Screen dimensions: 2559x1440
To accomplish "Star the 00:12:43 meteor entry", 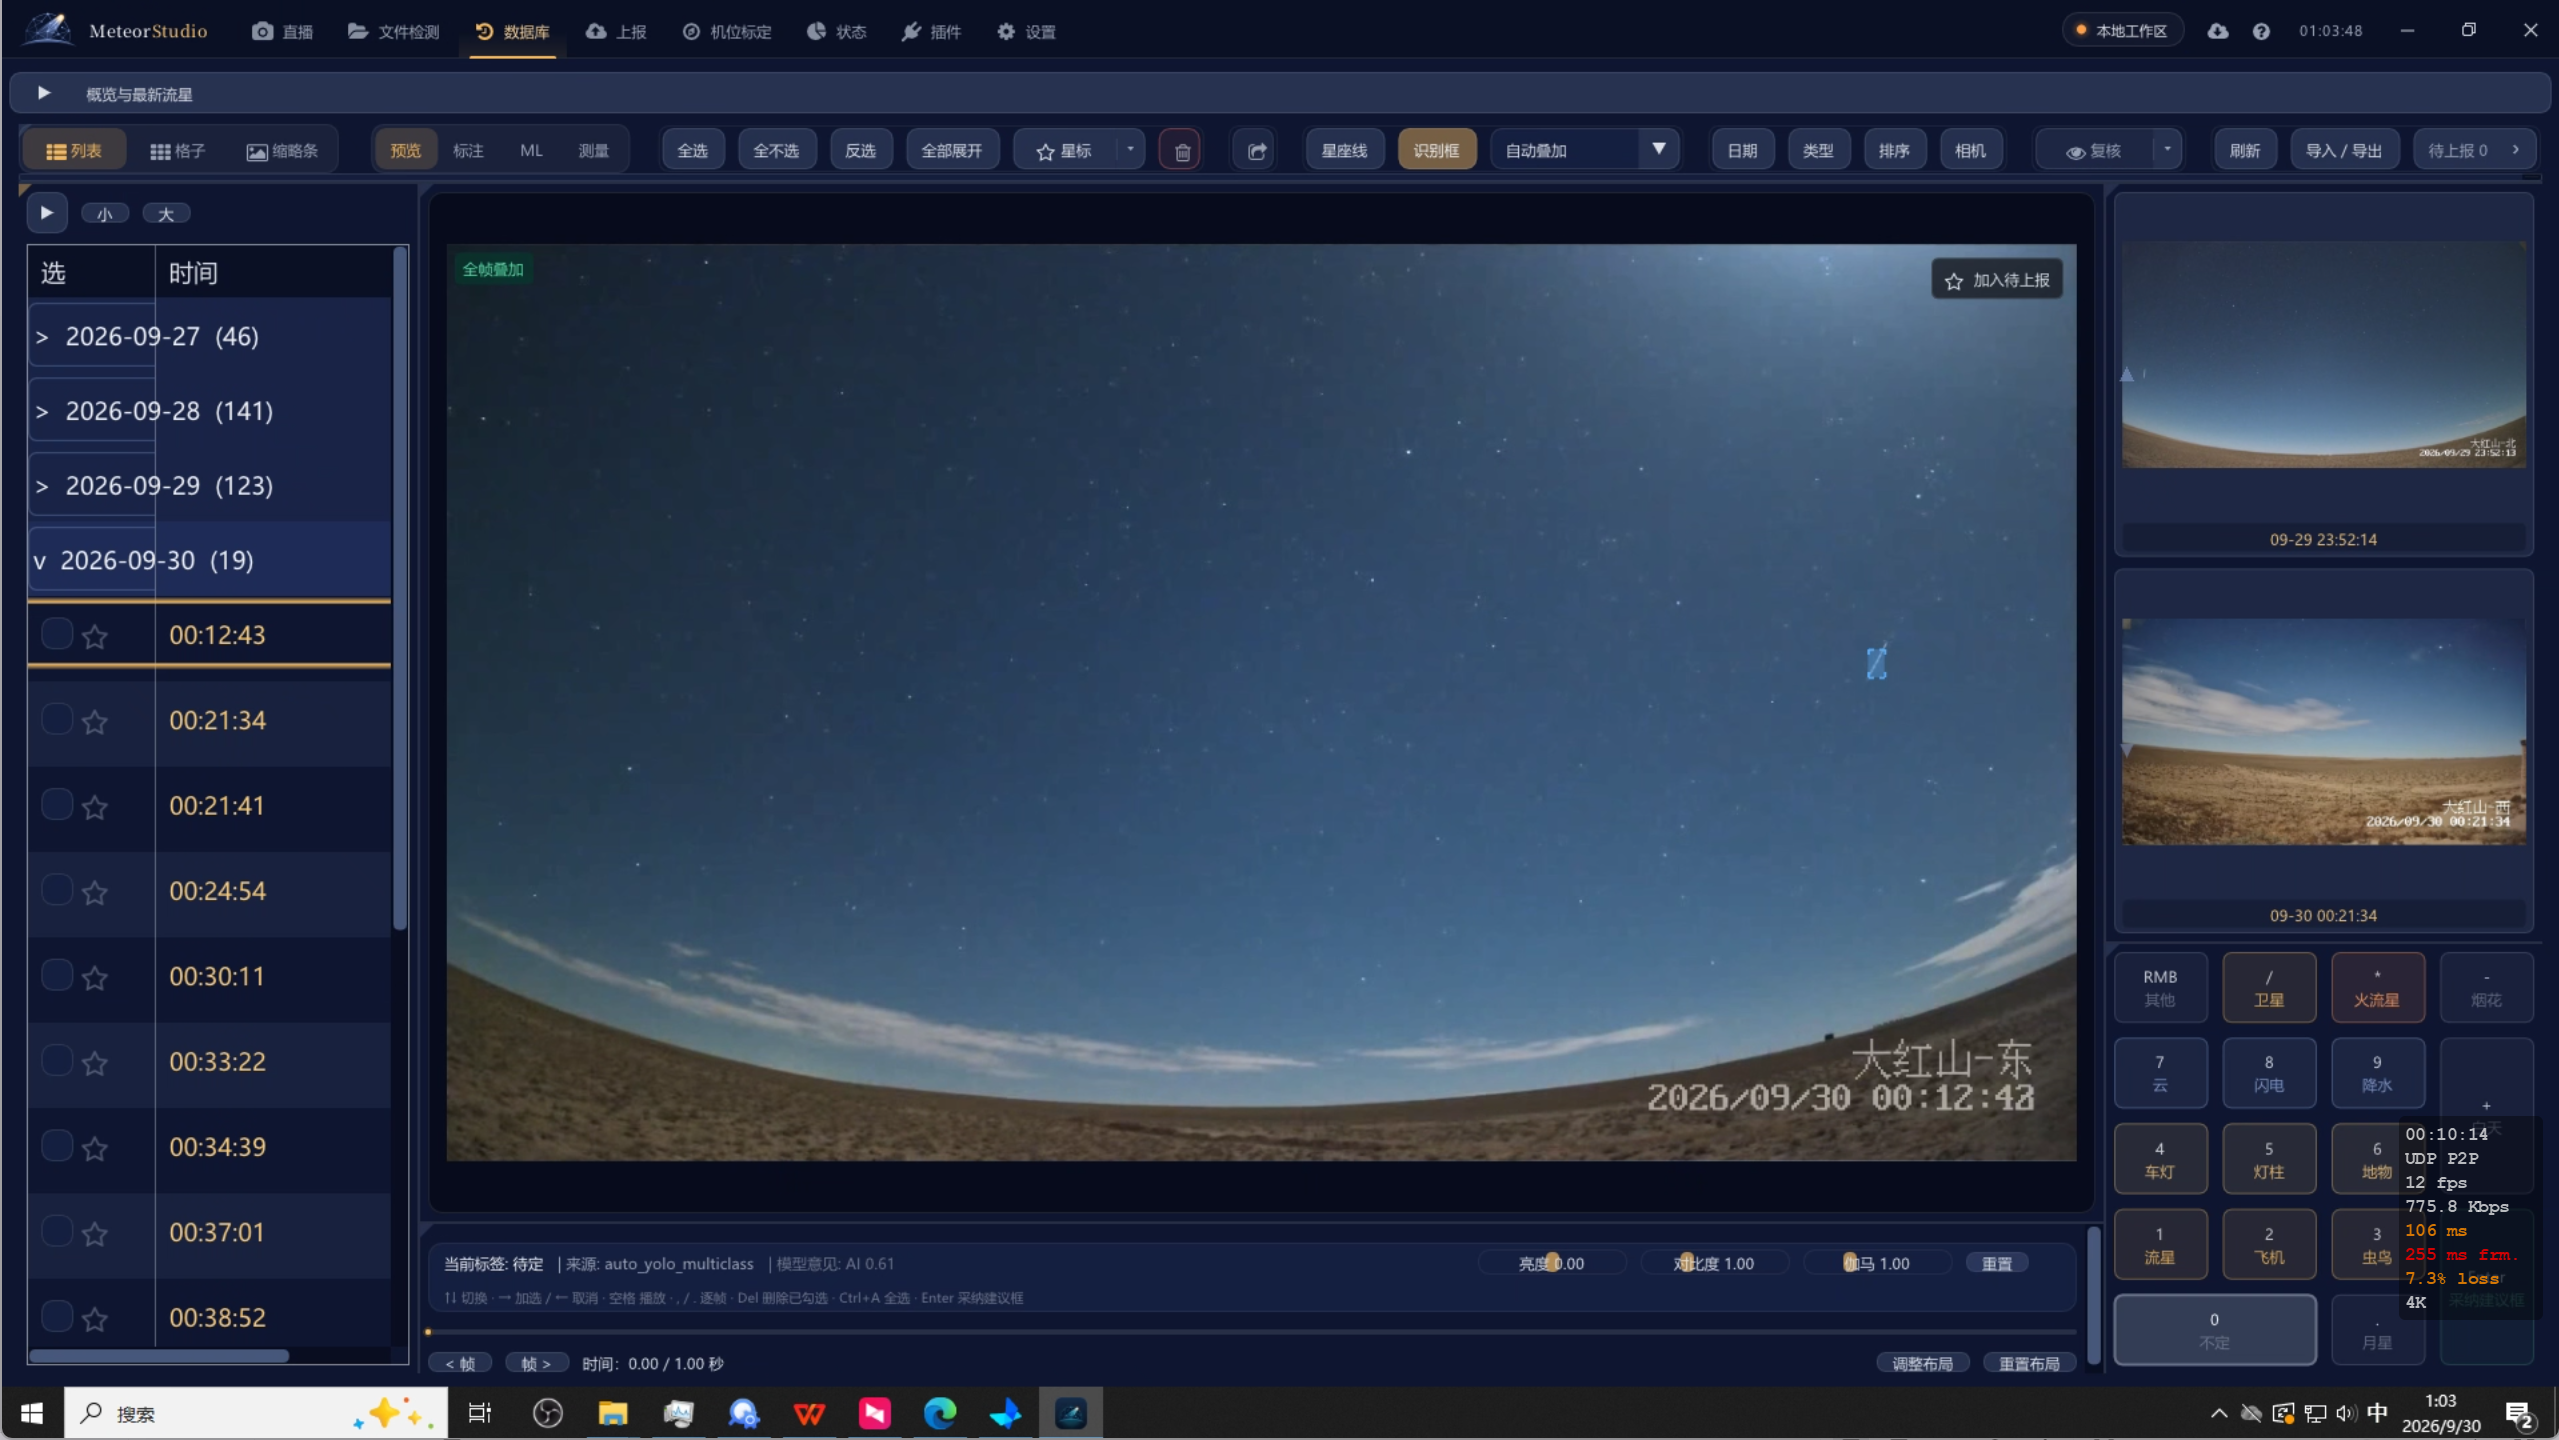I will [x=95, y=636].
